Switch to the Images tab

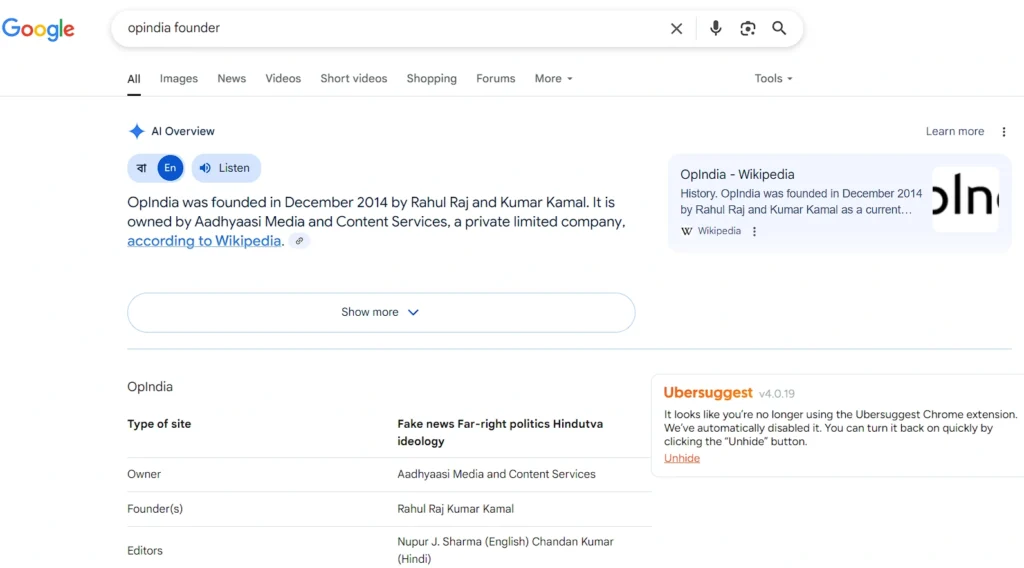[x=179, y=78]
